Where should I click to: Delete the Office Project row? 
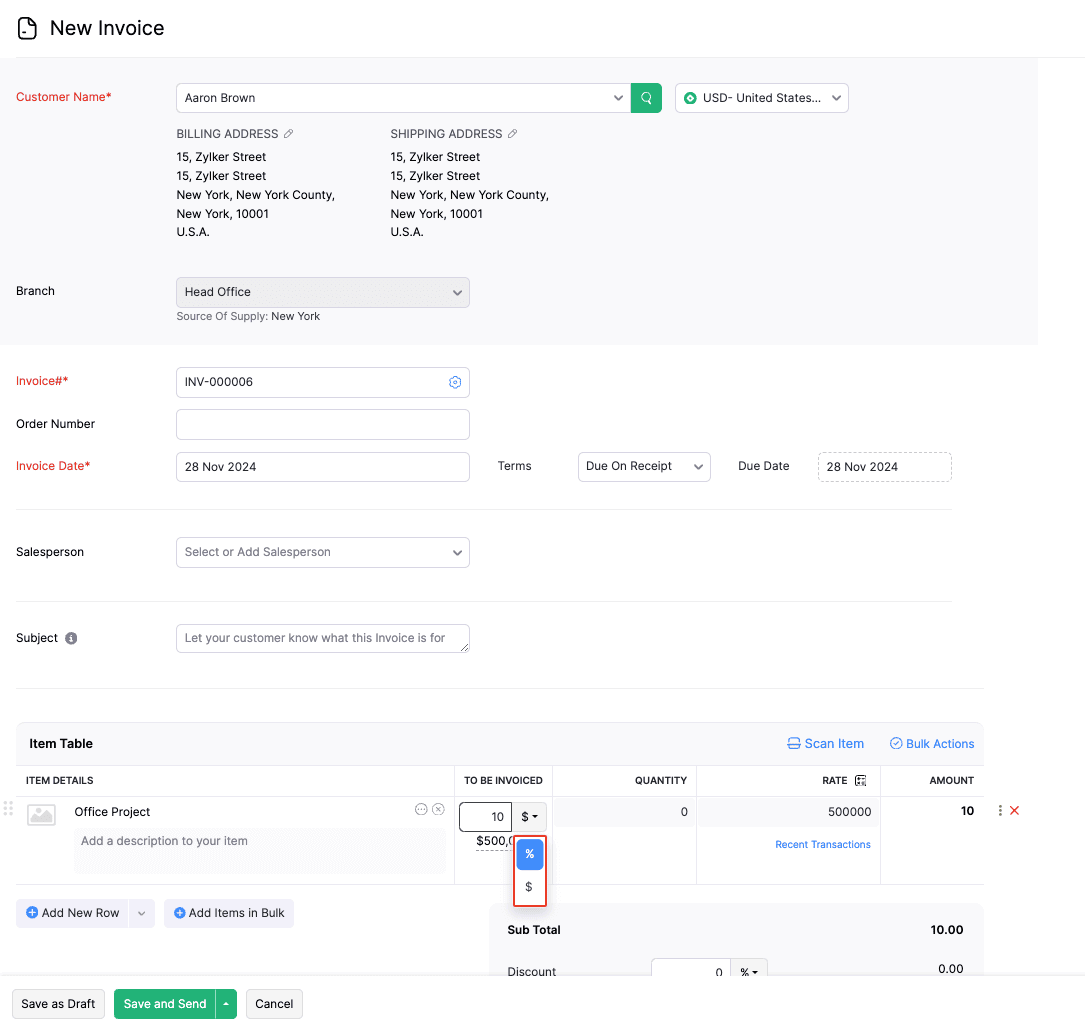[x=1014, y=811]
